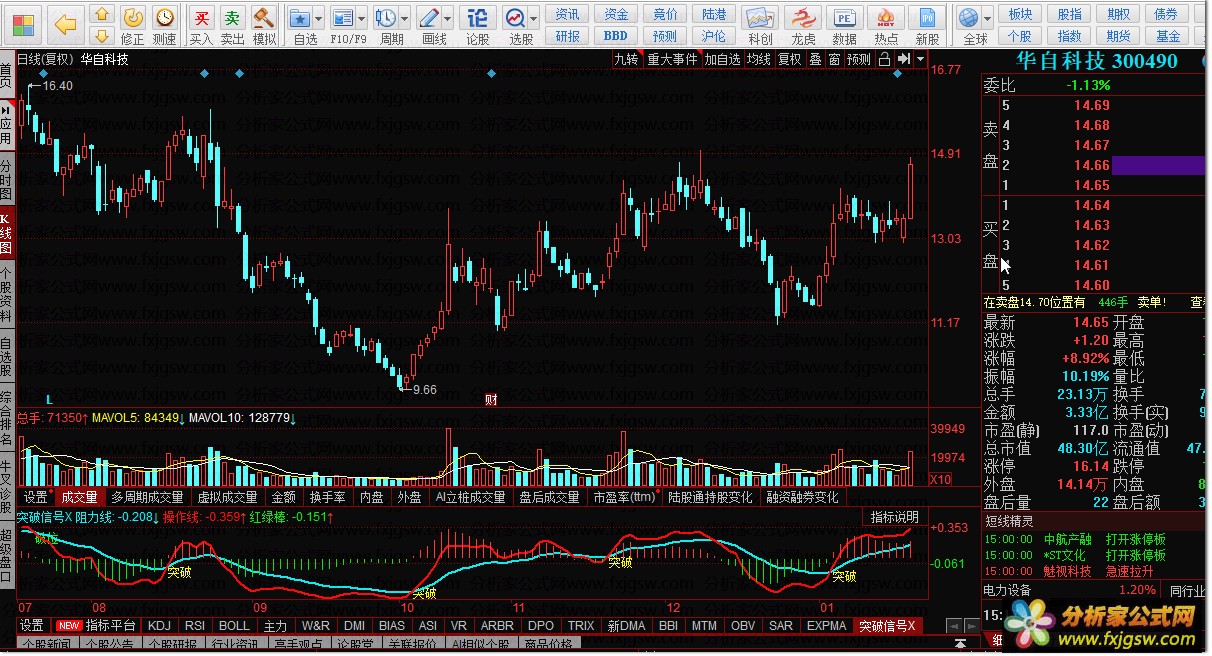Toggle the 九转 indicator
This screenshot has height=656, width=1212.
[x=626, y=59]
